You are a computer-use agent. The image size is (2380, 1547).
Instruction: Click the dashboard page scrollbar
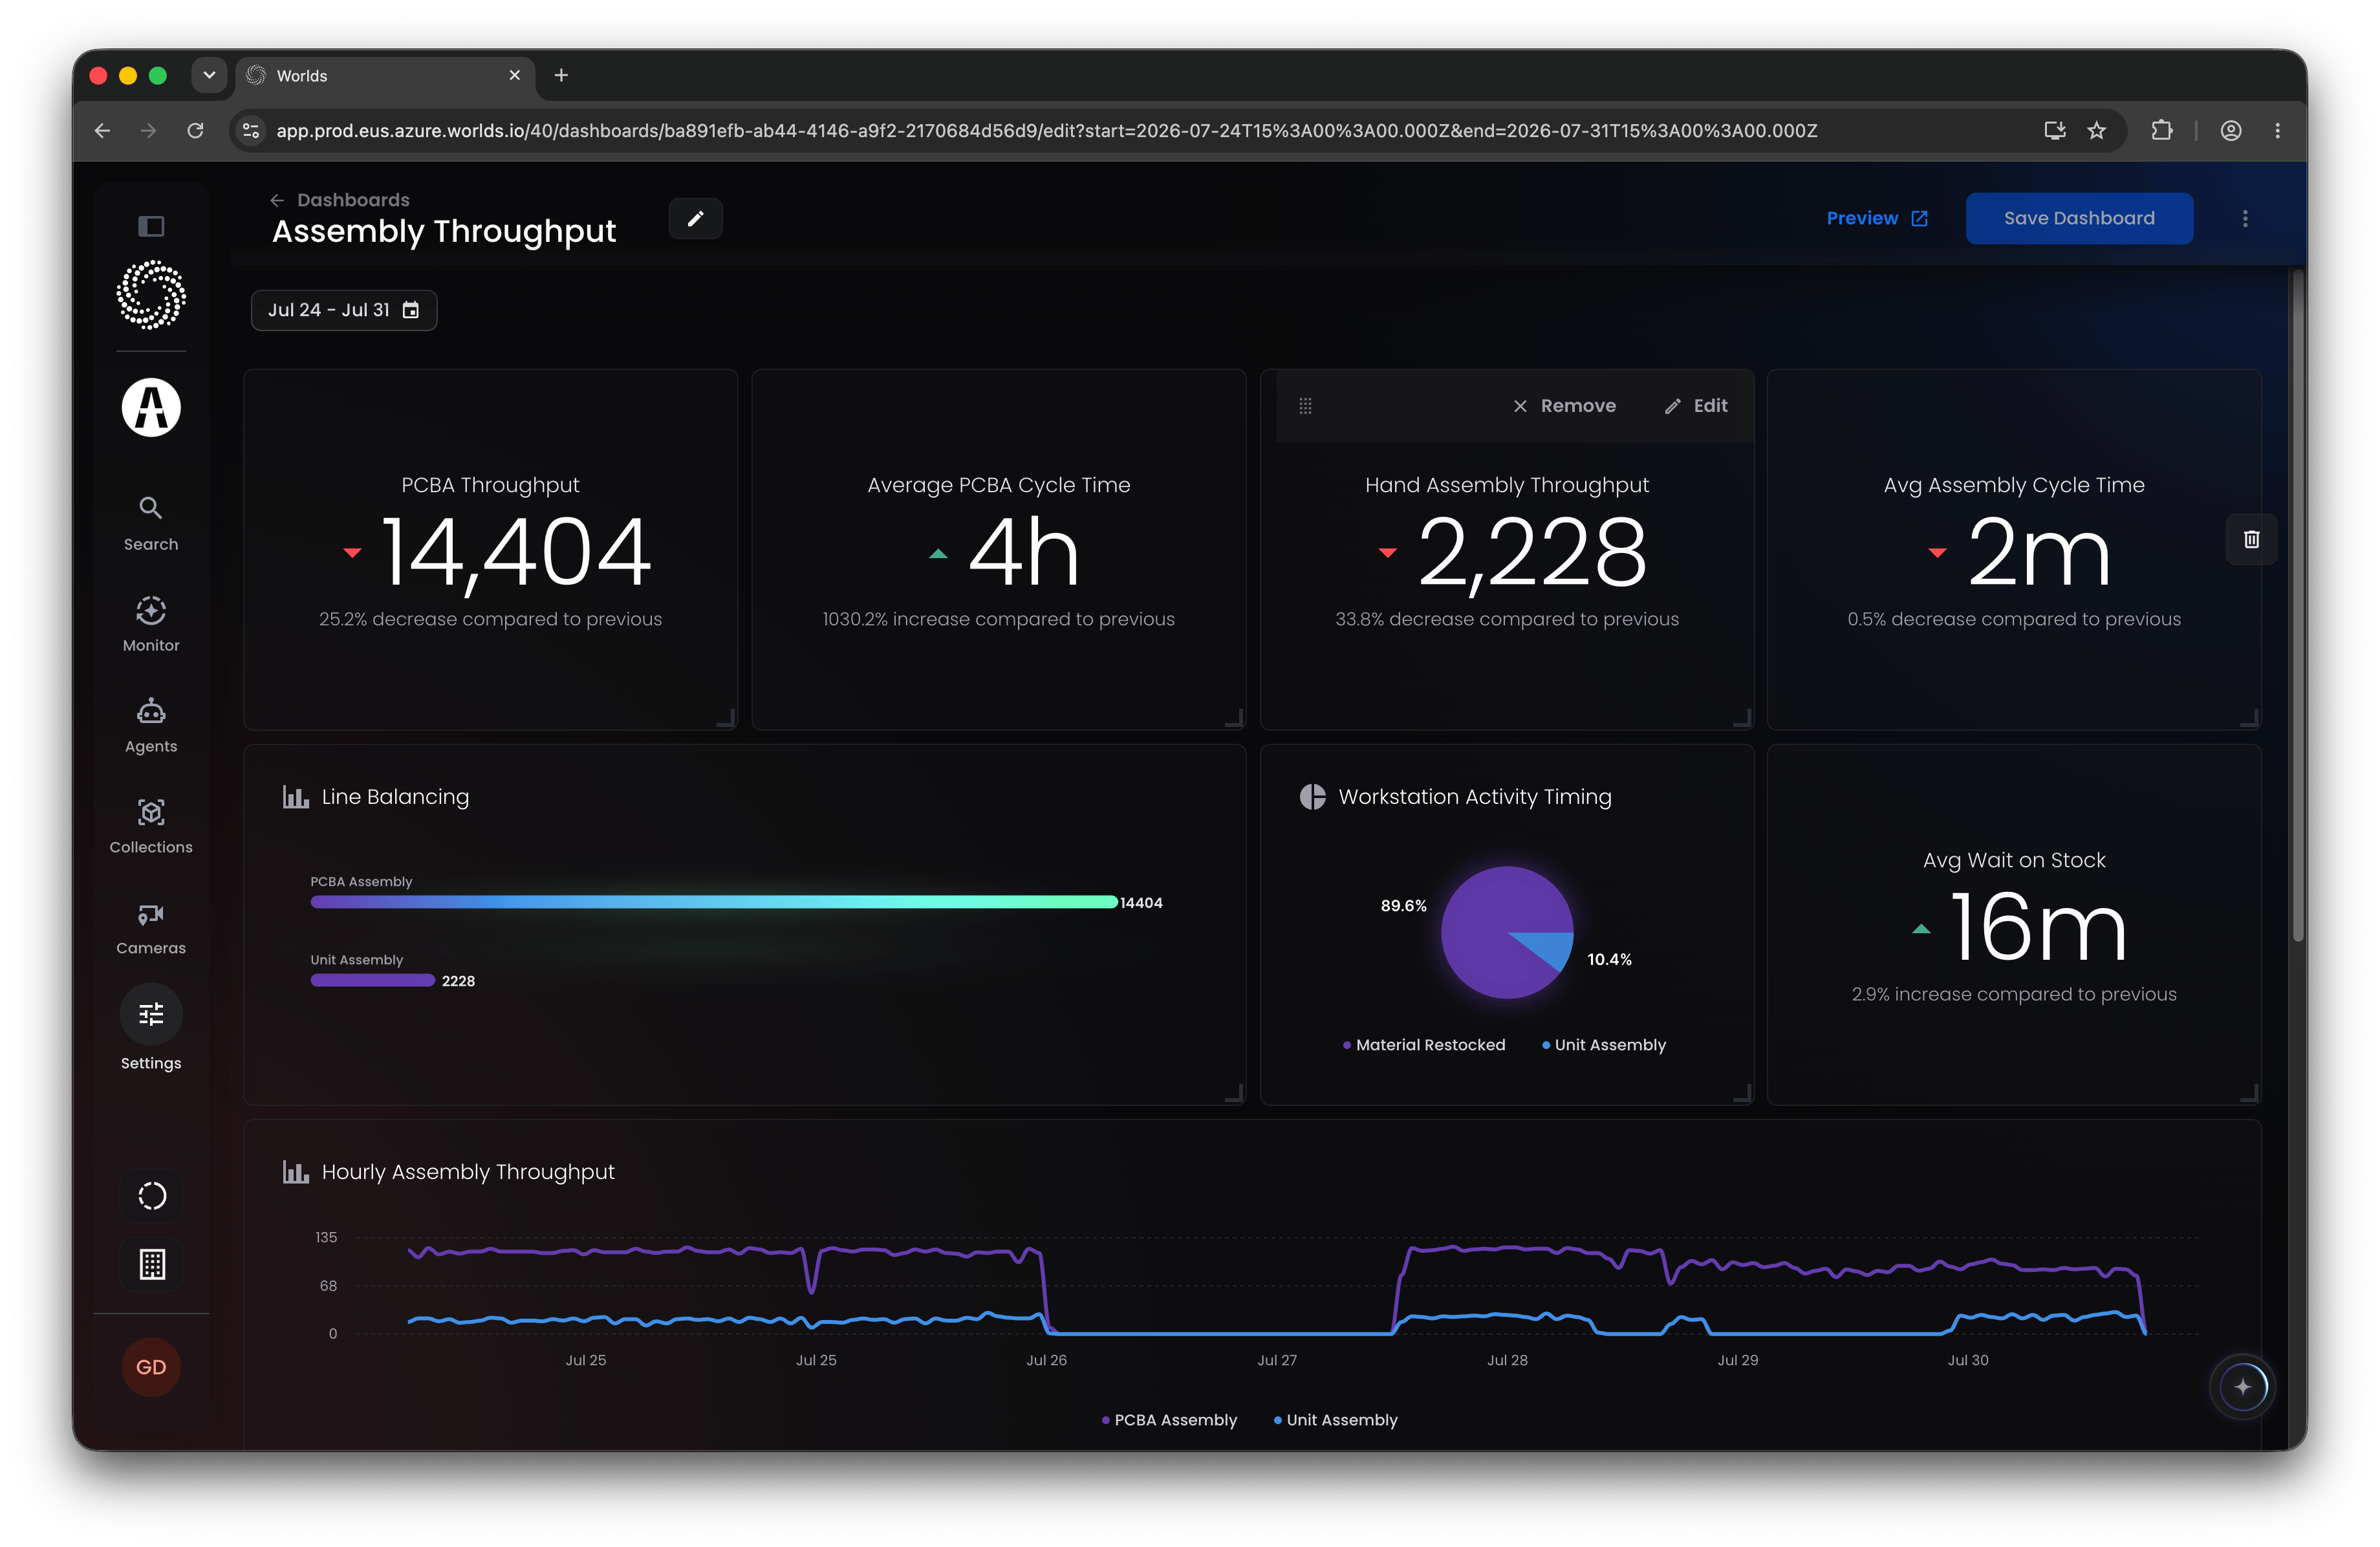pyautogui.click(x=2297, y=605)
